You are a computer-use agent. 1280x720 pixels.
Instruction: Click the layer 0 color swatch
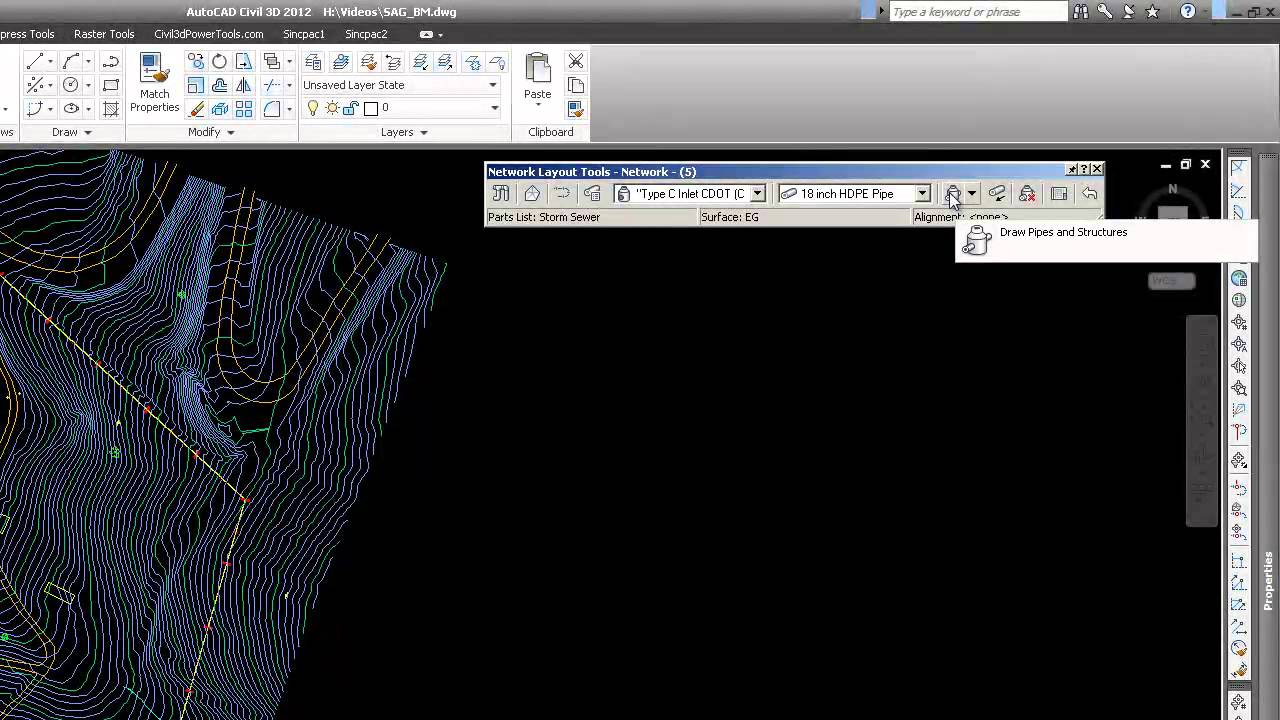tap(370, 108)
